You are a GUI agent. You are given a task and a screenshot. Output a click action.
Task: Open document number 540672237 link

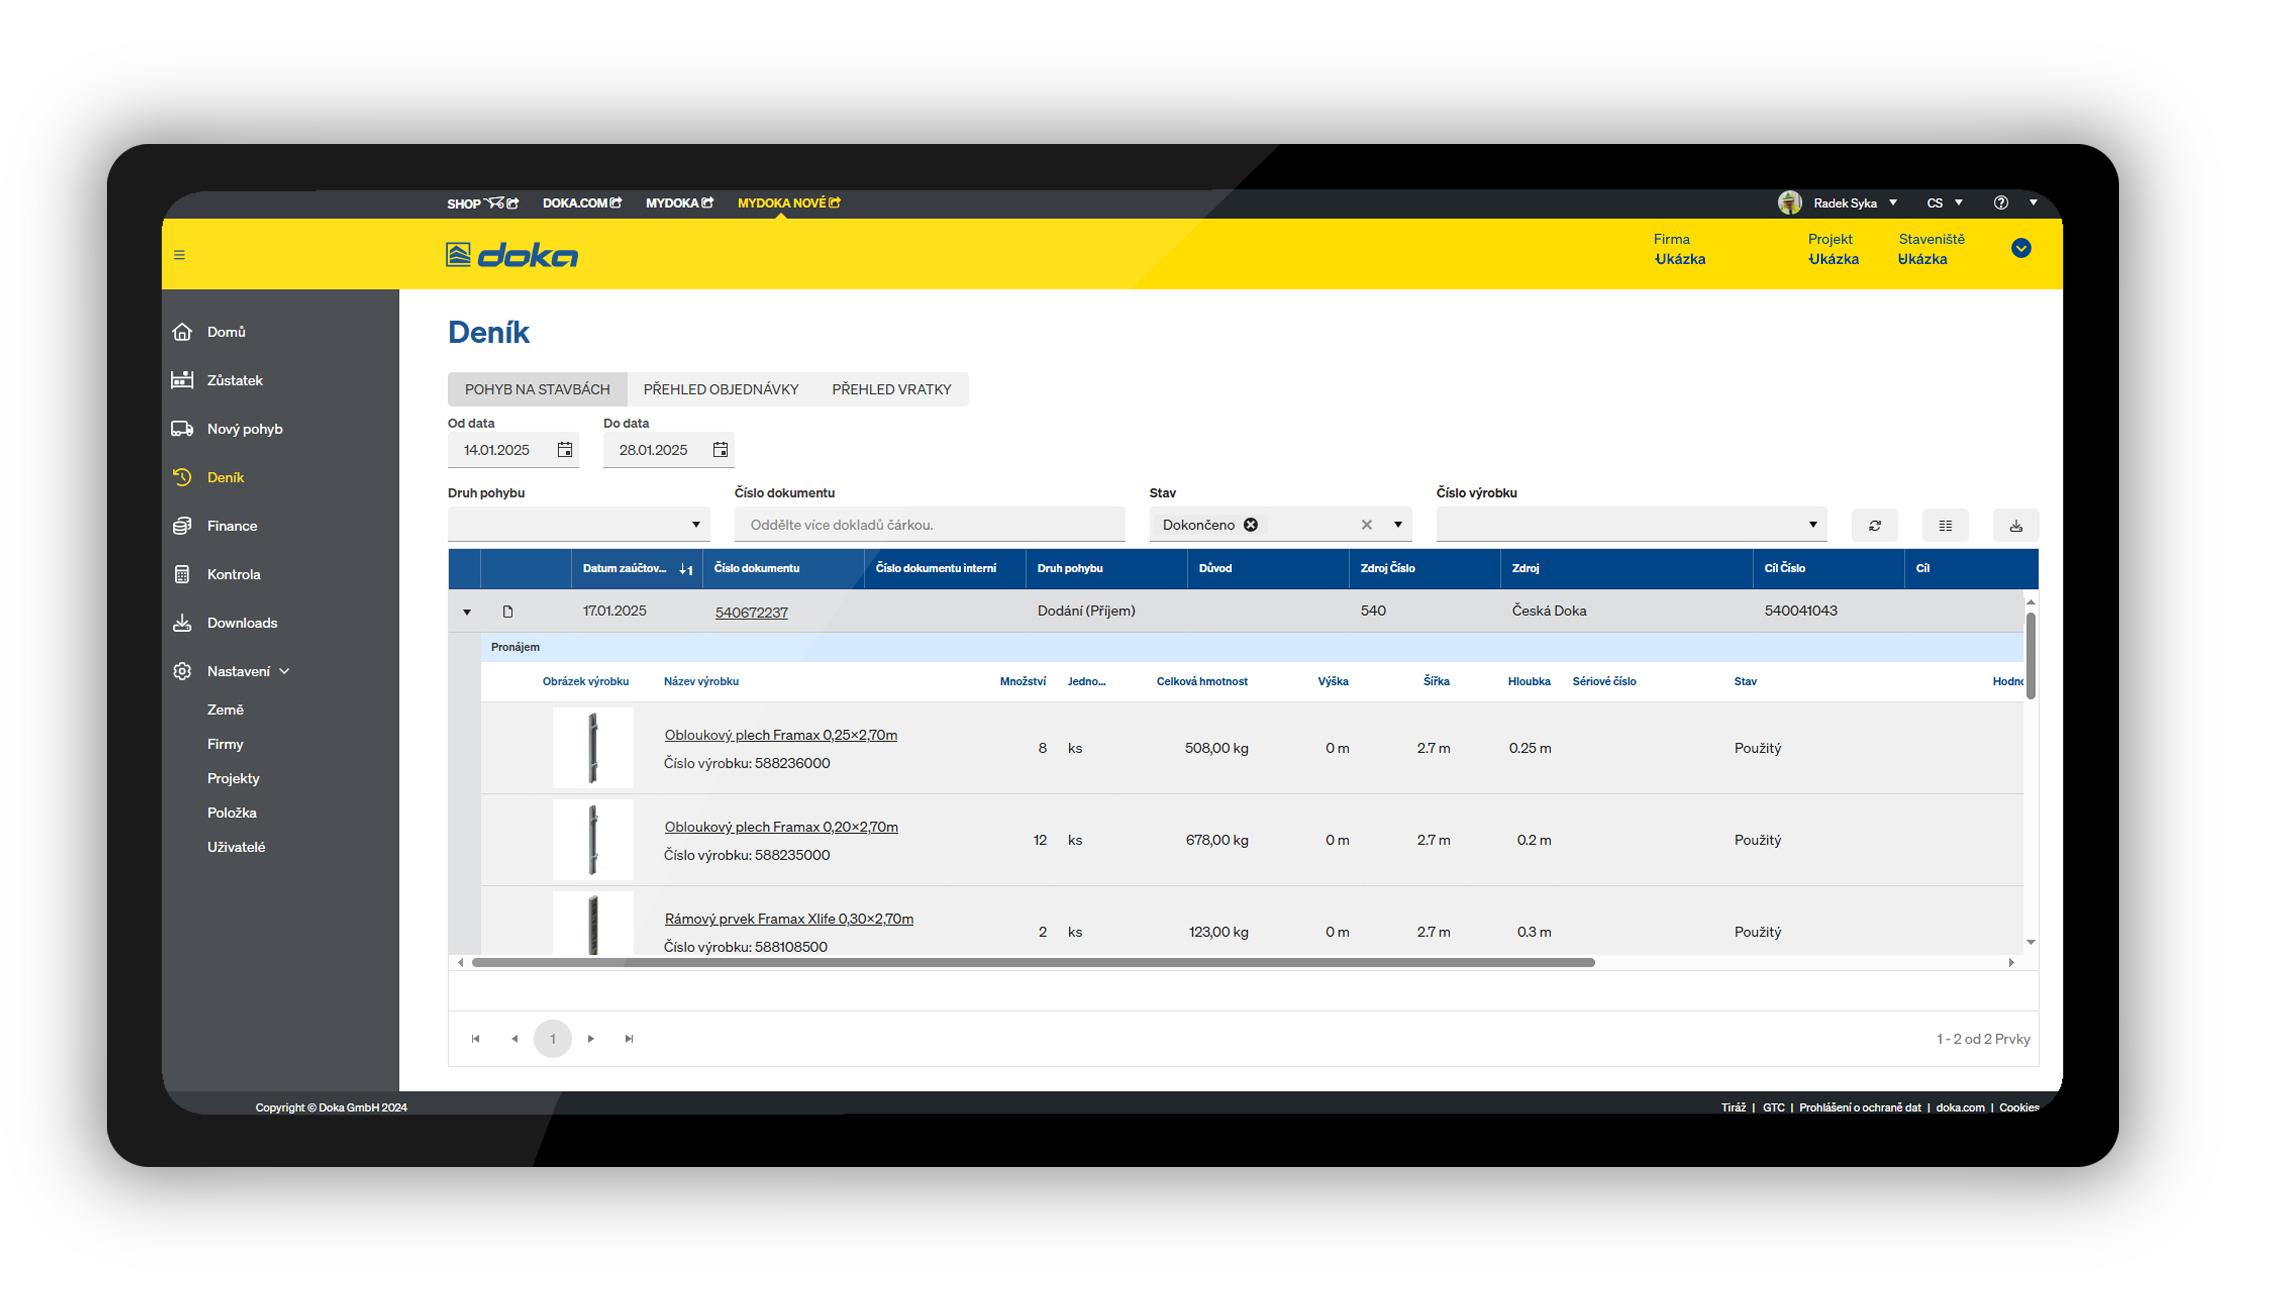pyautogui.click(x=751, y=613)
